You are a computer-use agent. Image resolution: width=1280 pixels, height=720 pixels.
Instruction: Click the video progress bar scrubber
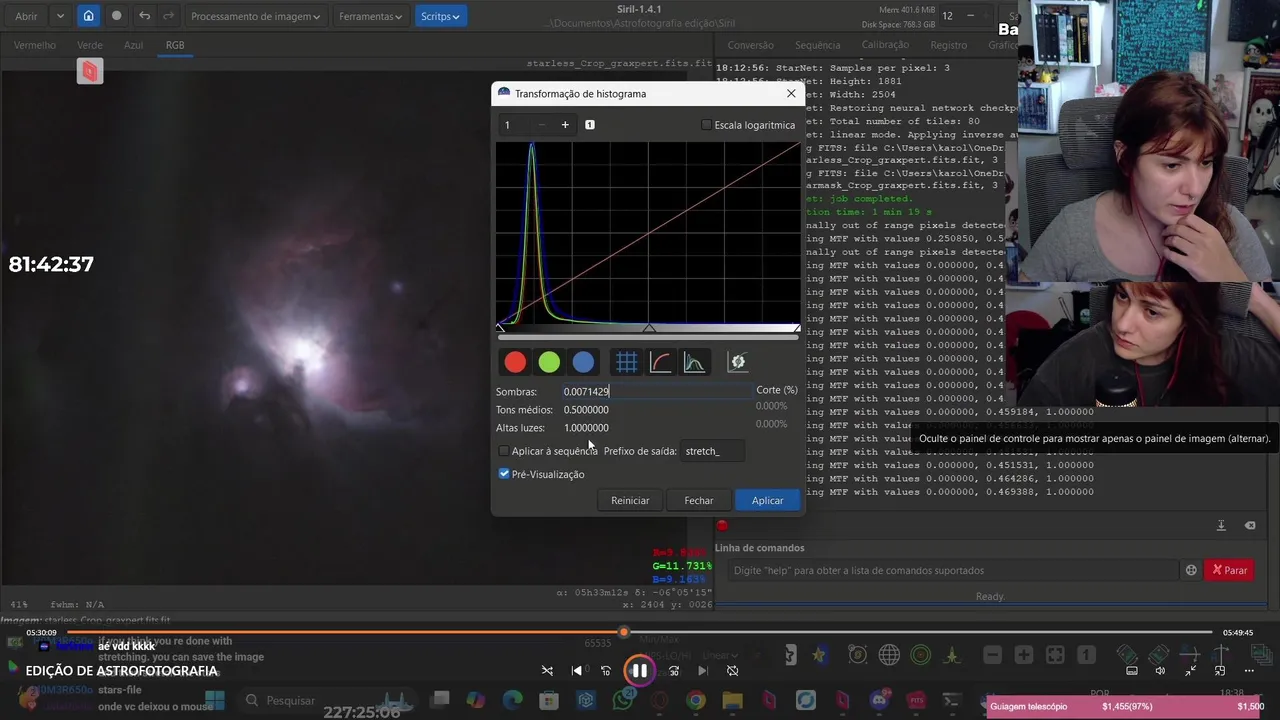[624, 632]
